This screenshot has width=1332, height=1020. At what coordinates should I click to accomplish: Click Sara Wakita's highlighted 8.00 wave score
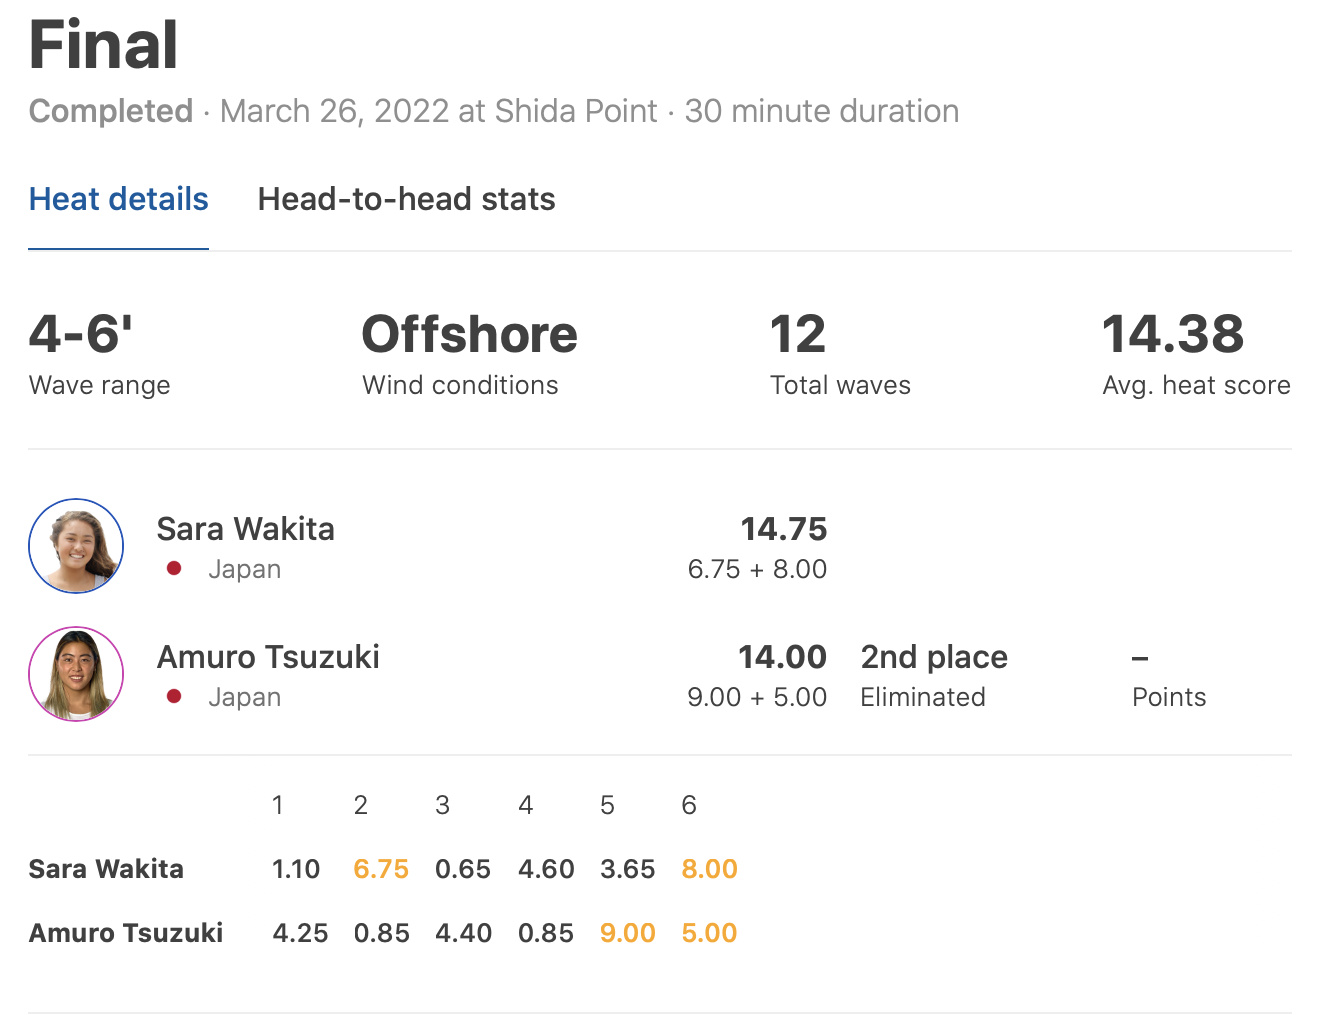pos(709,869)
